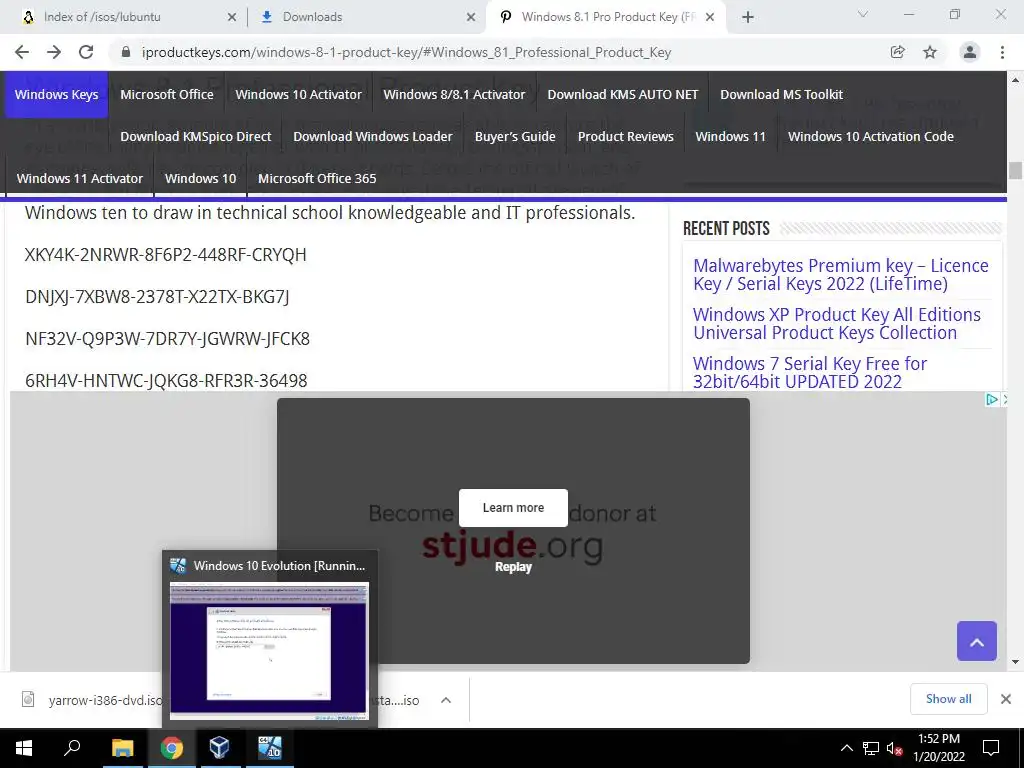View site info padlock icon
Image resolution: width=1024 pixels, height=768 pixels.
[126, 52]
